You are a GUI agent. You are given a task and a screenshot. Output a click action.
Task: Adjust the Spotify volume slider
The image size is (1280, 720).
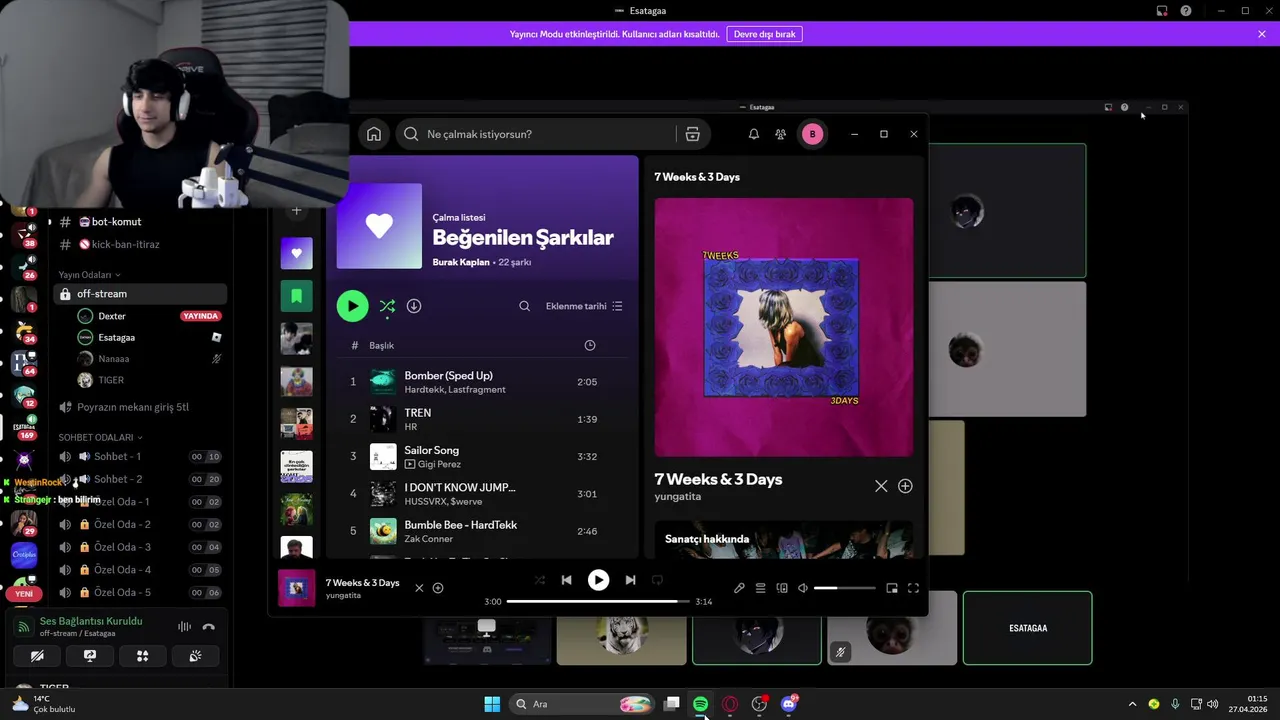coord(844,588)
